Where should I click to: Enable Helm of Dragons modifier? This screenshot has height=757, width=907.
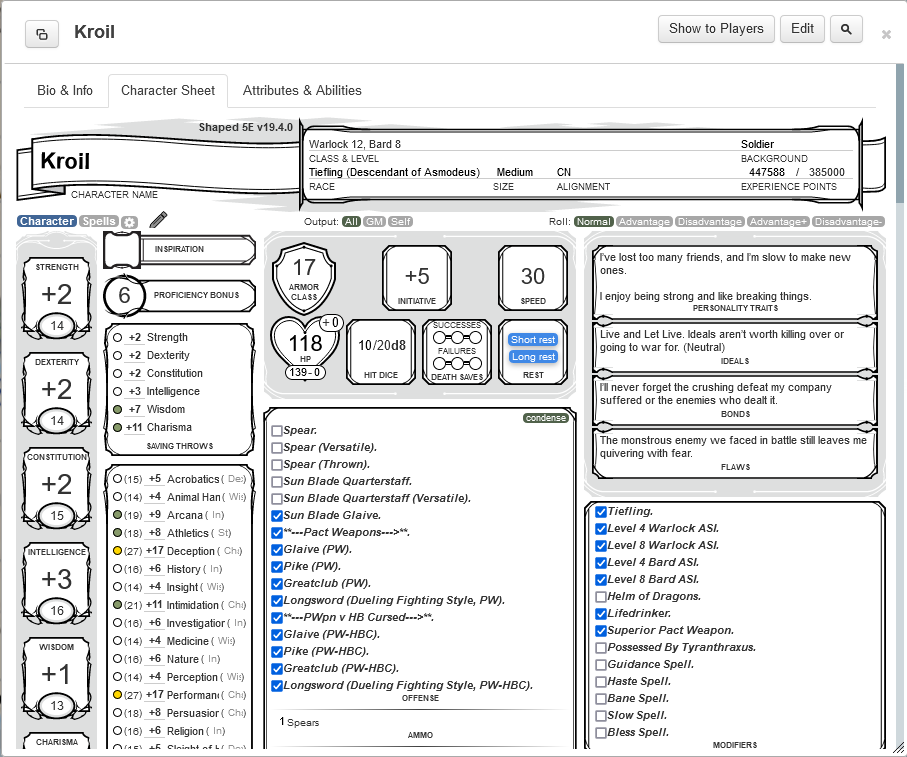click(x=601, y=597)
